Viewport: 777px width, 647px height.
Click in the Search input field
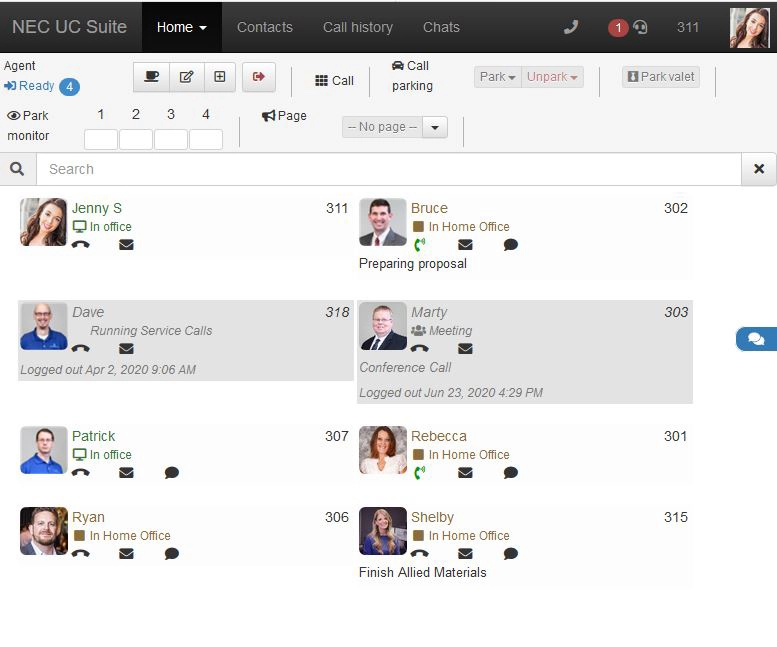point(388,169)
